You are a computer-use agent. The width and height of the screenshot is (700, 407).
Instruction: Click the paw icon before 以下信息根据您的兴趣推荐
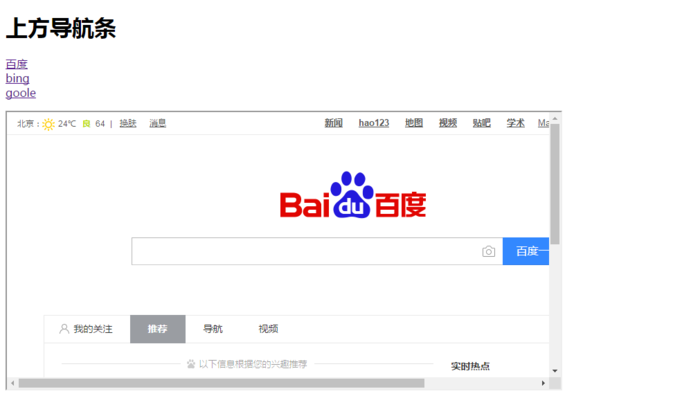tap(191, 364)
